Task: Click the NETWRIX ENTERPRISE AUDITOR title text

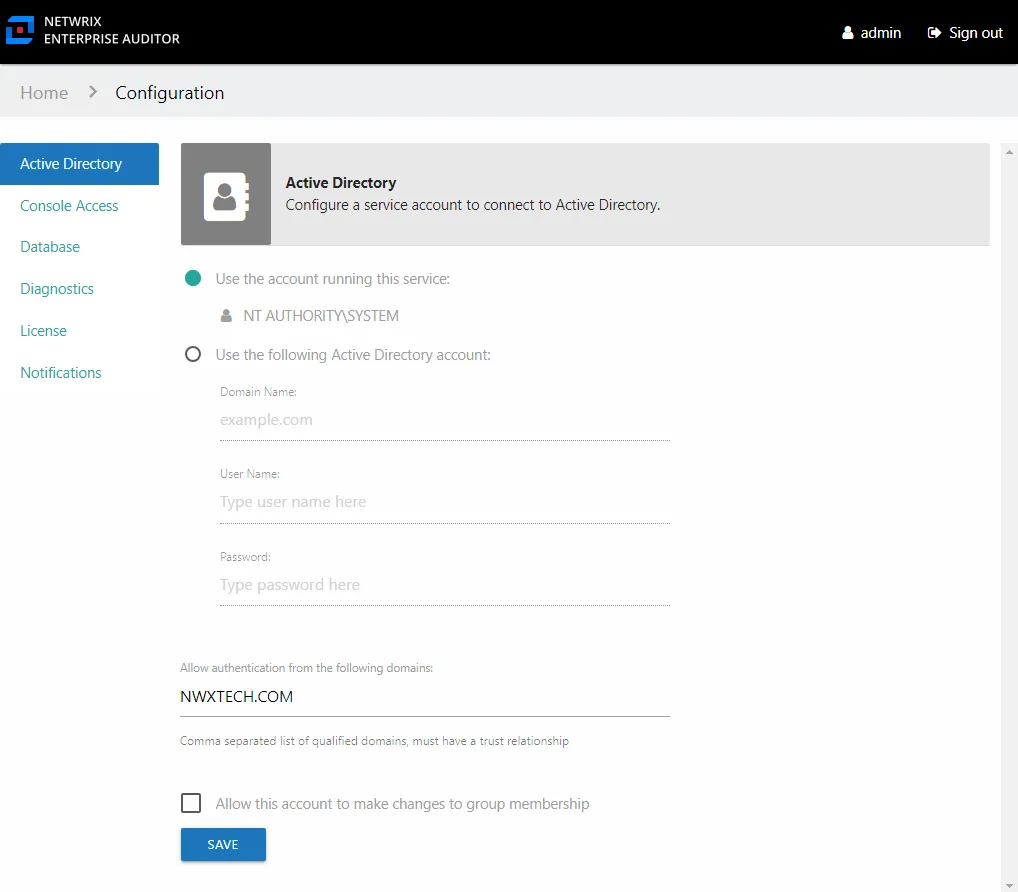Action: [112, 30]
